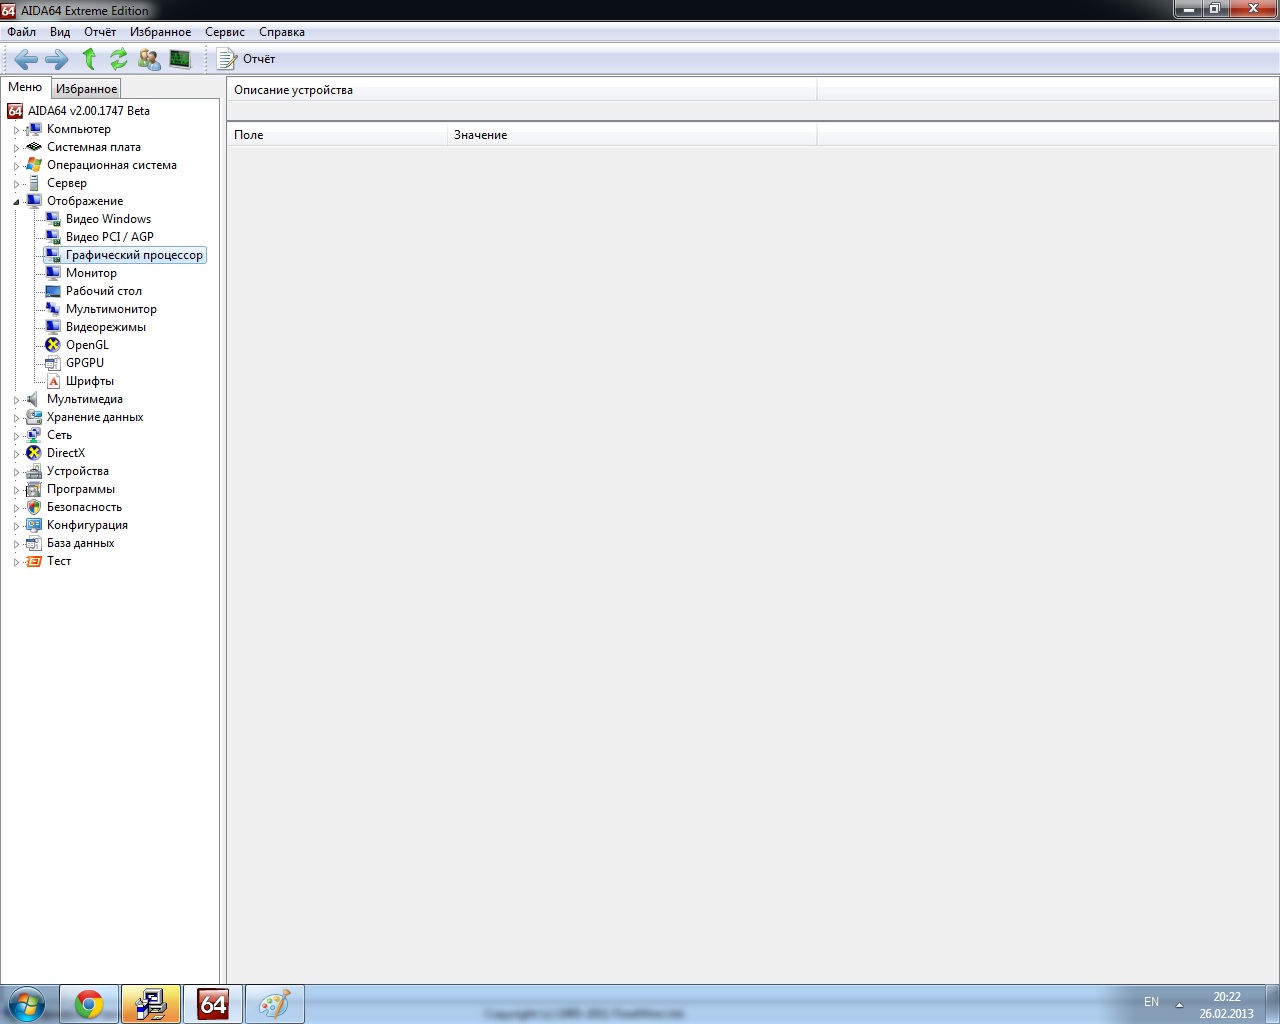The image size is (1280, 1024).
Task: Click the Системная плата icon
Action: coord(34,147)
